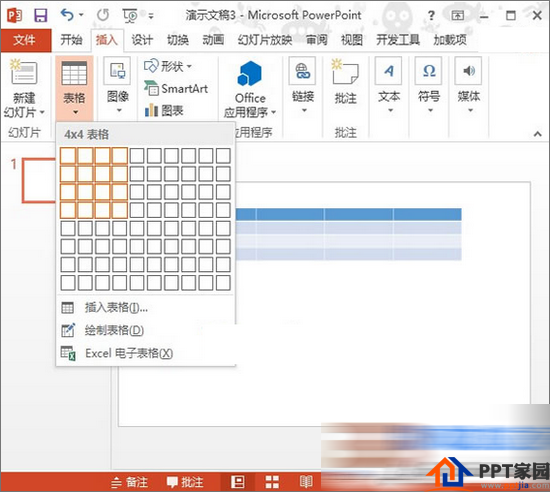Select slide 1 thumbnail in panel
Screen dimensions: 550x492
(39, 180)
